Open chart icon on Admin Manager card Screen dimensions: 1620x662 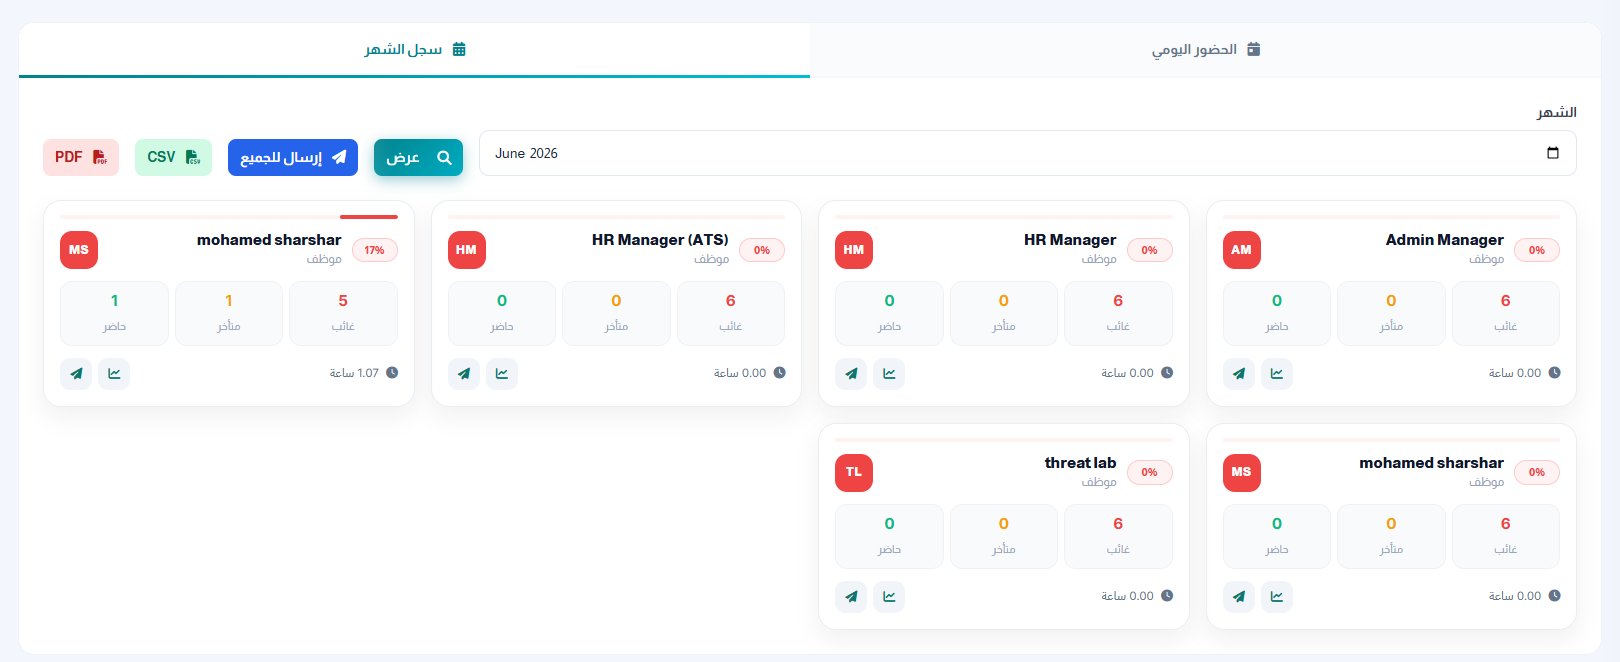[1277, 374]
